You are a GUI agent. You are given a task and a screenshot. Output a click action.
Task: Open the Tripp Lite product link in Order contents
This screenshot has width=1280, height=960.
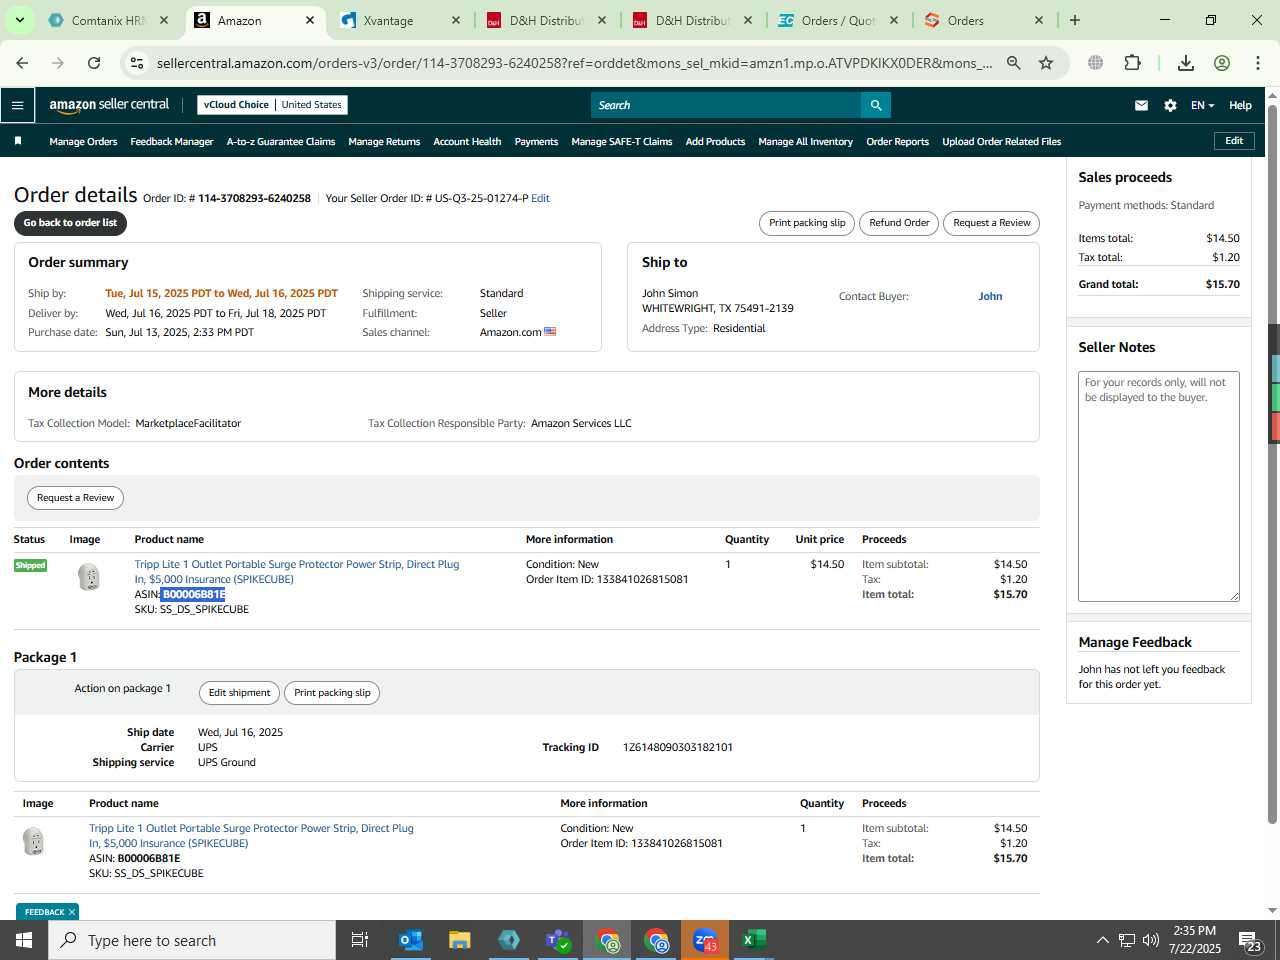[x=297, y=572]
